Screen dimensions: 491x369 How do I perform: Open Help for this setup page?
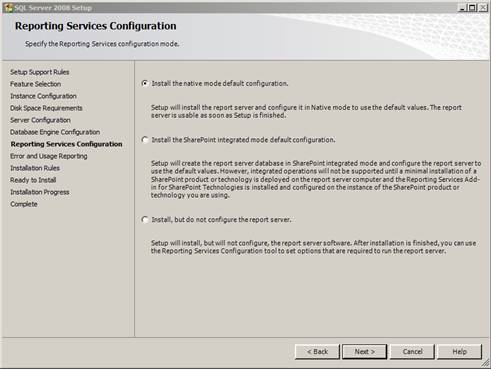[459, 352]
